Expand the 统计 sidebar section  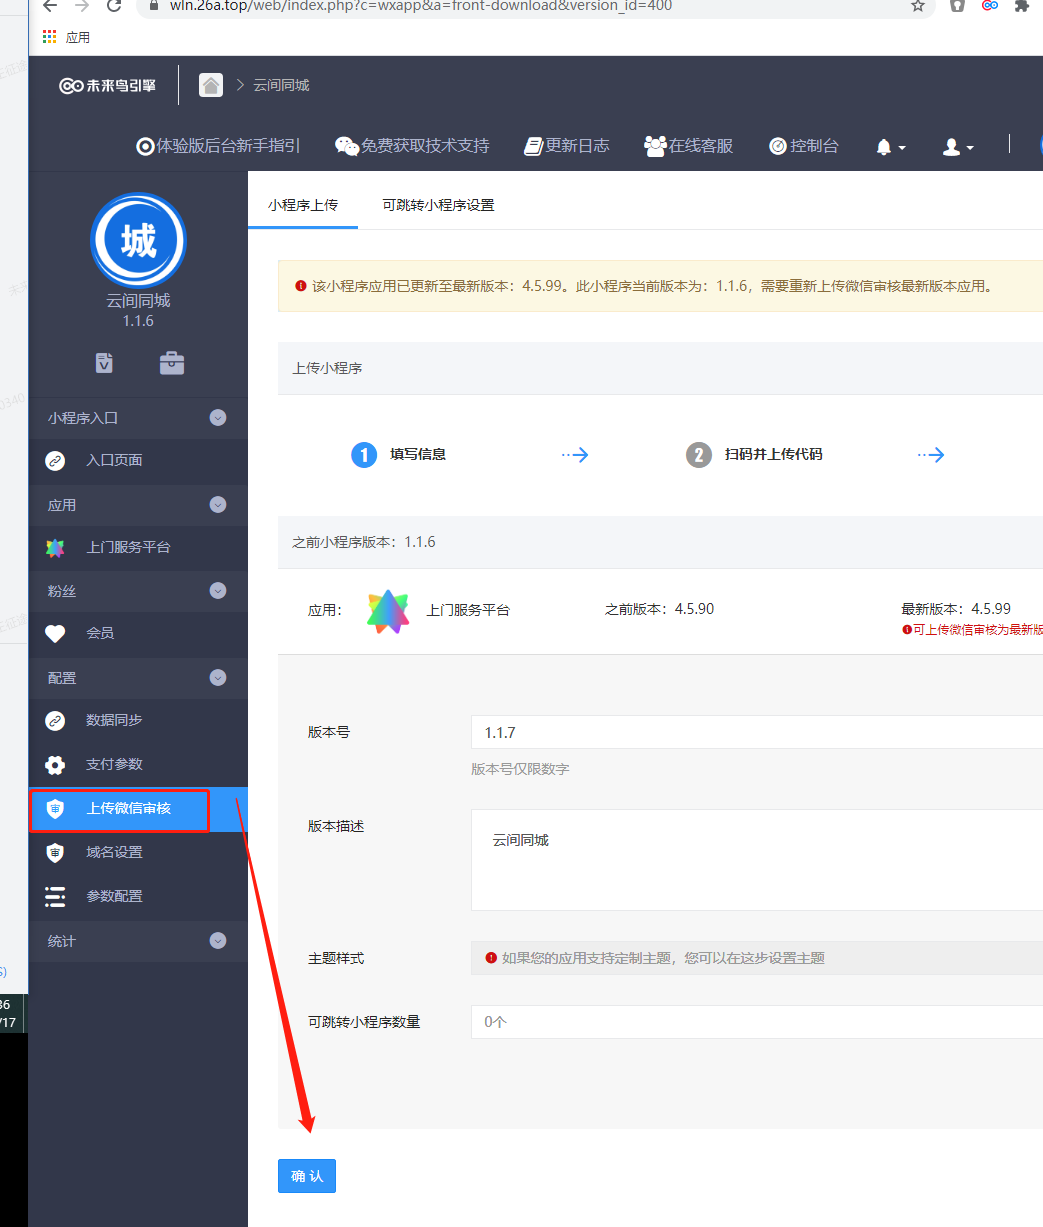pos(217,941)
